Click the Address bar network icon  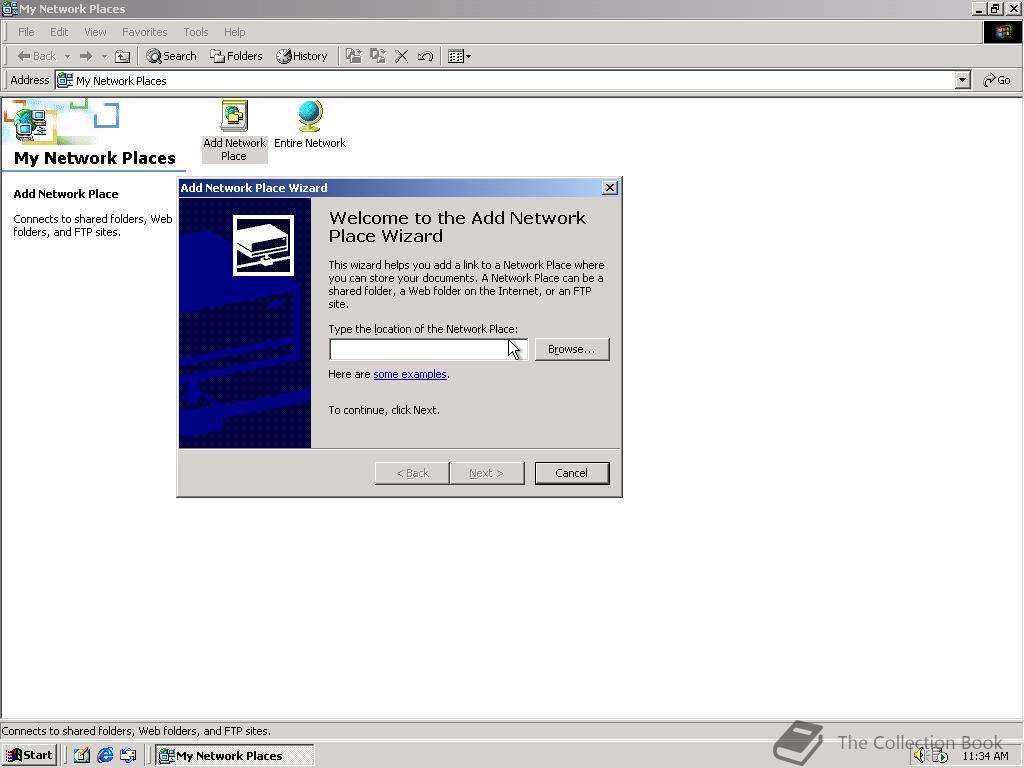[x=65, y=80]
